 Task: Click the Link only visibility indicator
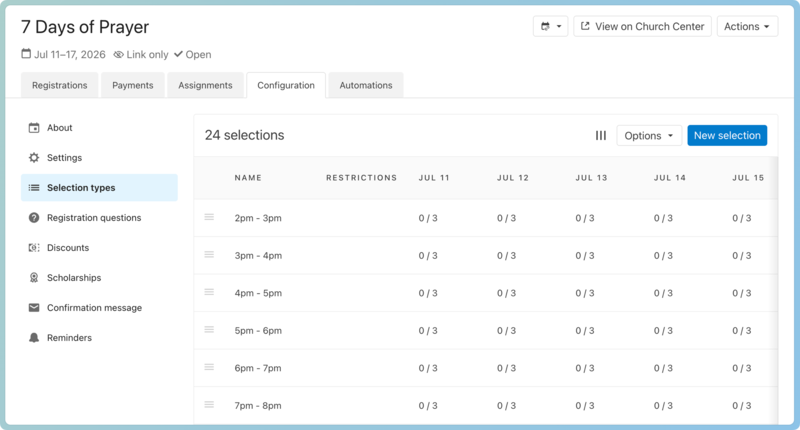(x=141, y=55)
